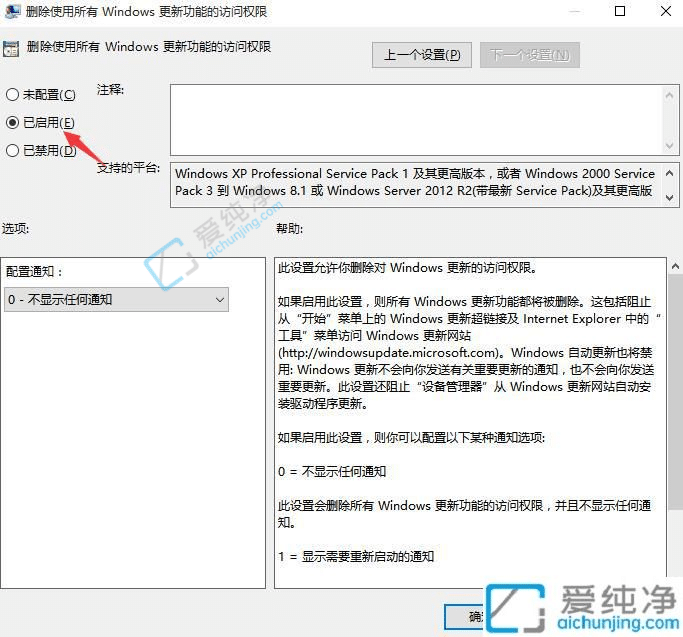Open the 配置通知 dropdown list

click(x=116, y=299)
